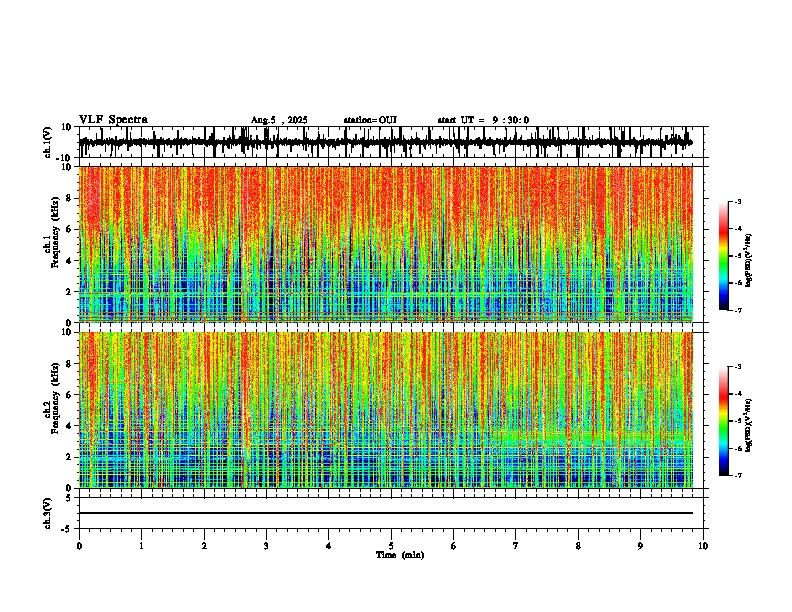Image resolution: width=792 pixels, height=612 pixels.
Task: Click the ch.2 color scale bar
Action: [x=723, y=421]
